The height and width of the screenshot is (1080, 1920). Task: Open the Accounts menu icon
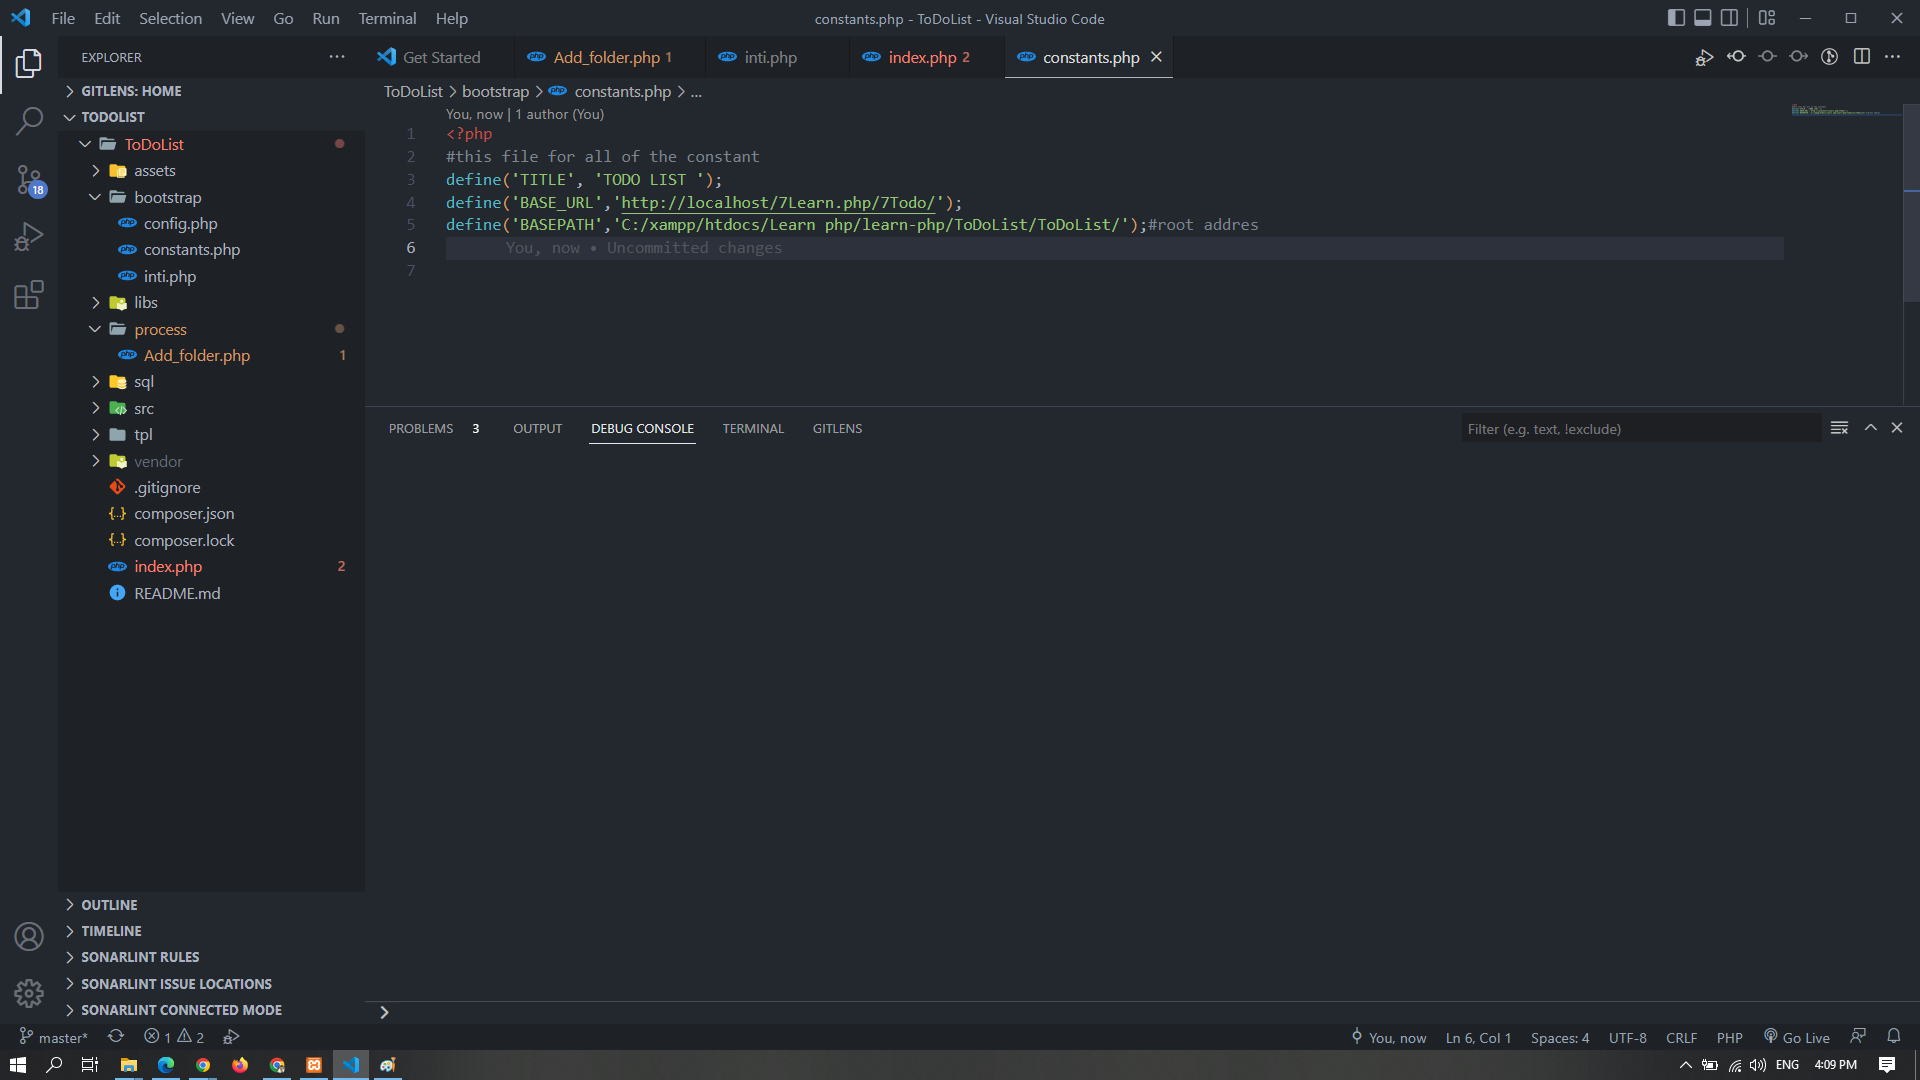(x=29, y=937)
